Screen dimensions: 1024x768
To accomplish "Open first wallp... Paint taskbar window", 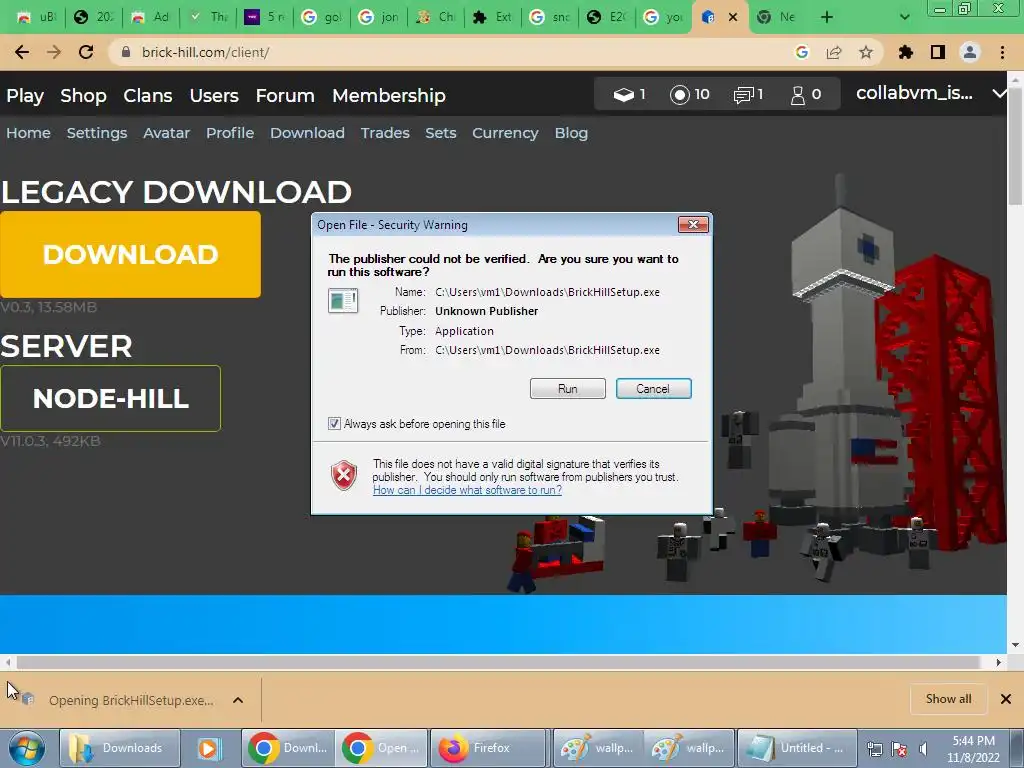I will pyautogui.click(x=598, y=748).
